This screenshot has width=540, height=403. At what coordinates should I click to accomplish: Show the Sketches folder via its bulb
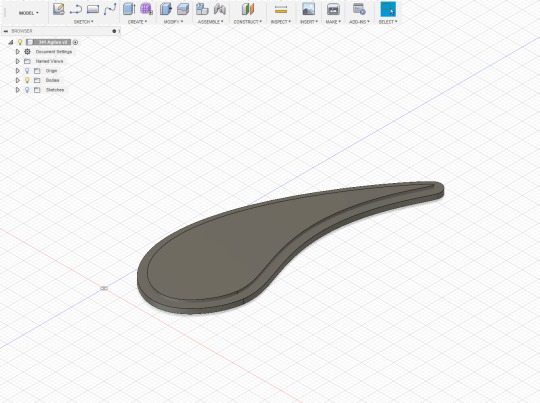(27, 90)
